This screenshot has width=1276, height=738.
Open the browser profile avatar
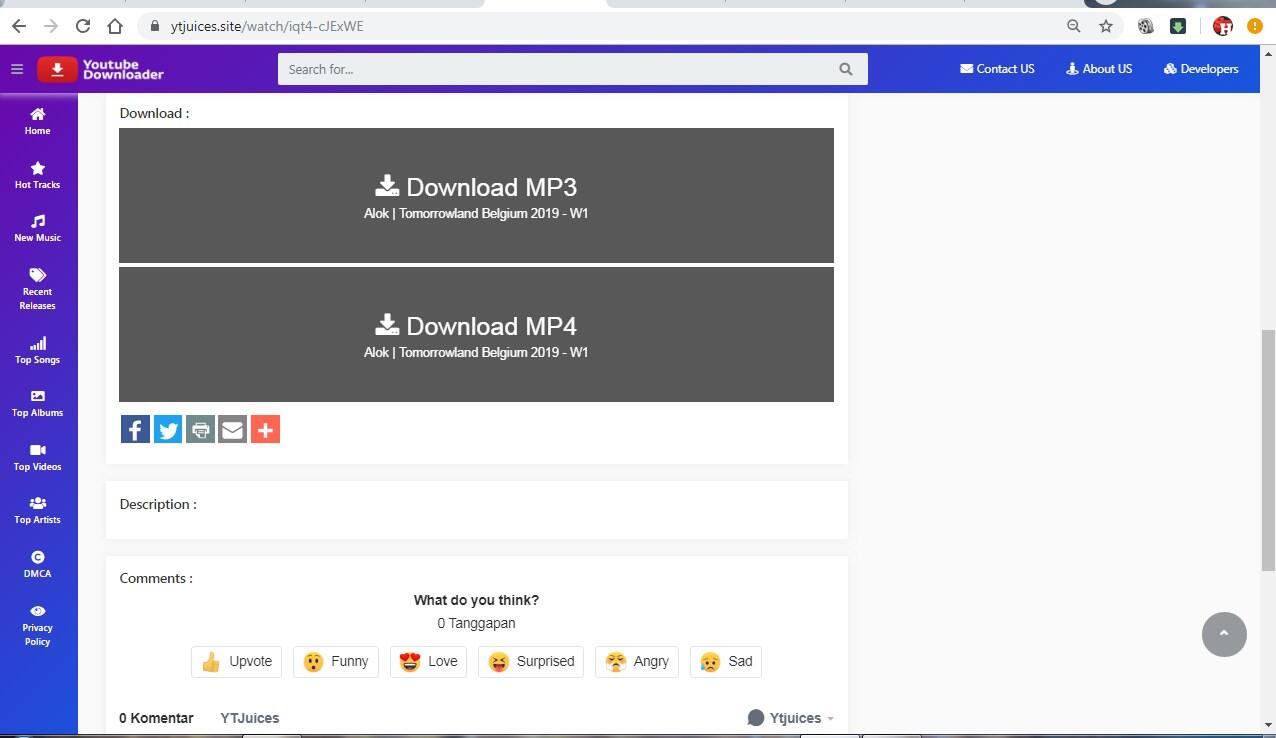[x=1222, y=26]
